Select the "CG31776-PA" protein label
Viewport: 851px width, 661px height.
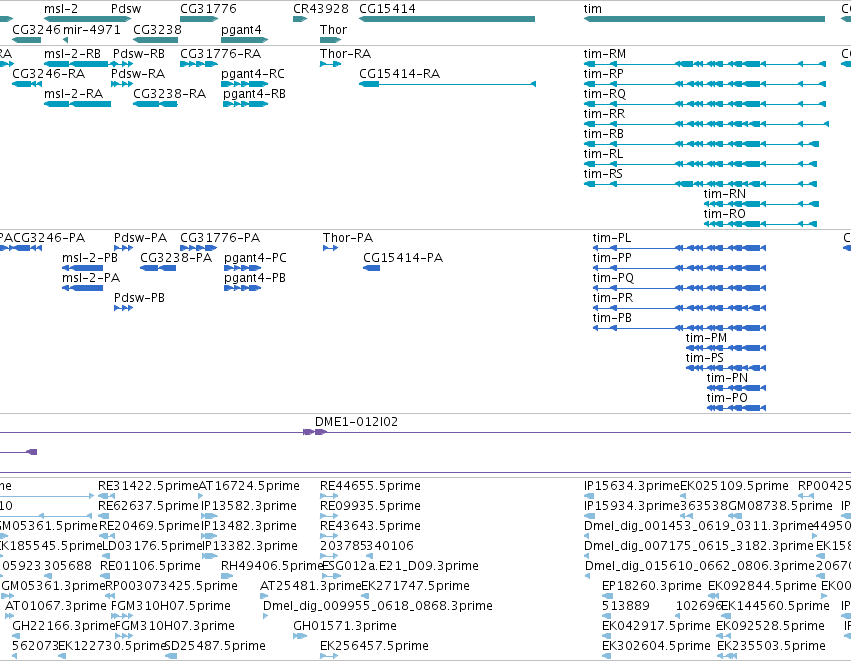(x=220, y=238)
